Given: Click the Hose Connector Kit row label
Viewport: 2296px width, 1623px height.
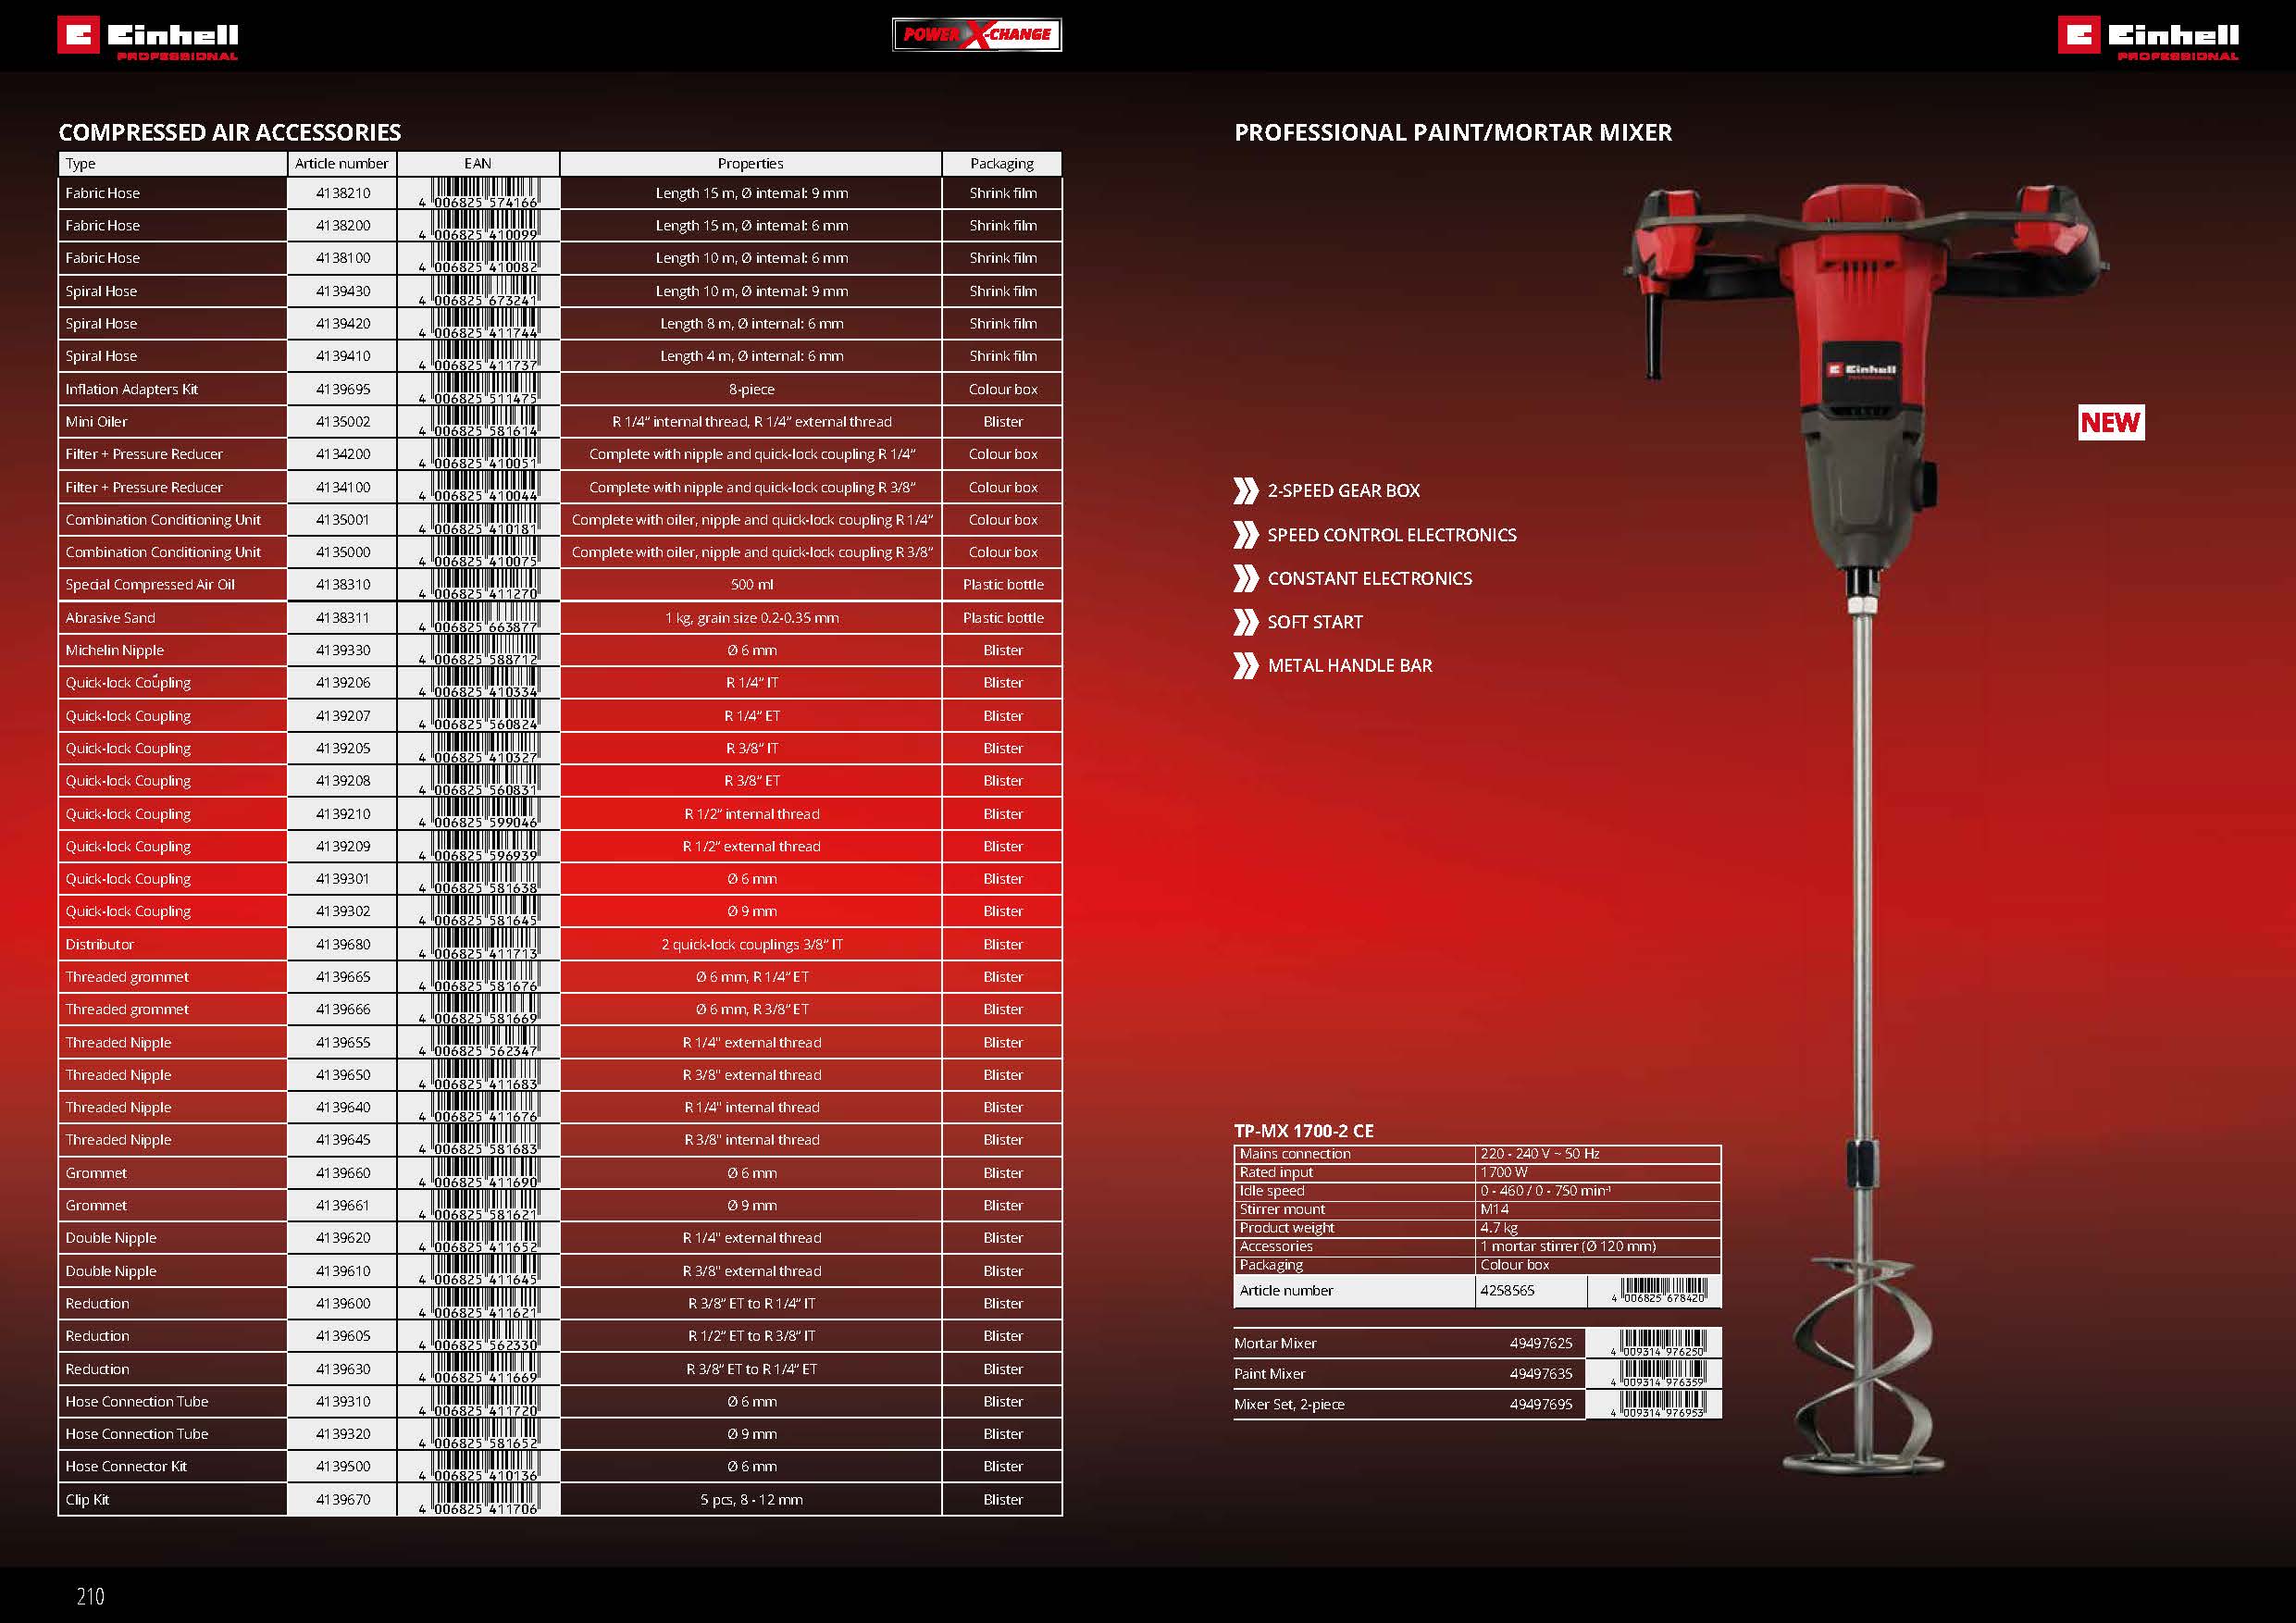Looking at the screenshot, I should tap(126, 1467).
